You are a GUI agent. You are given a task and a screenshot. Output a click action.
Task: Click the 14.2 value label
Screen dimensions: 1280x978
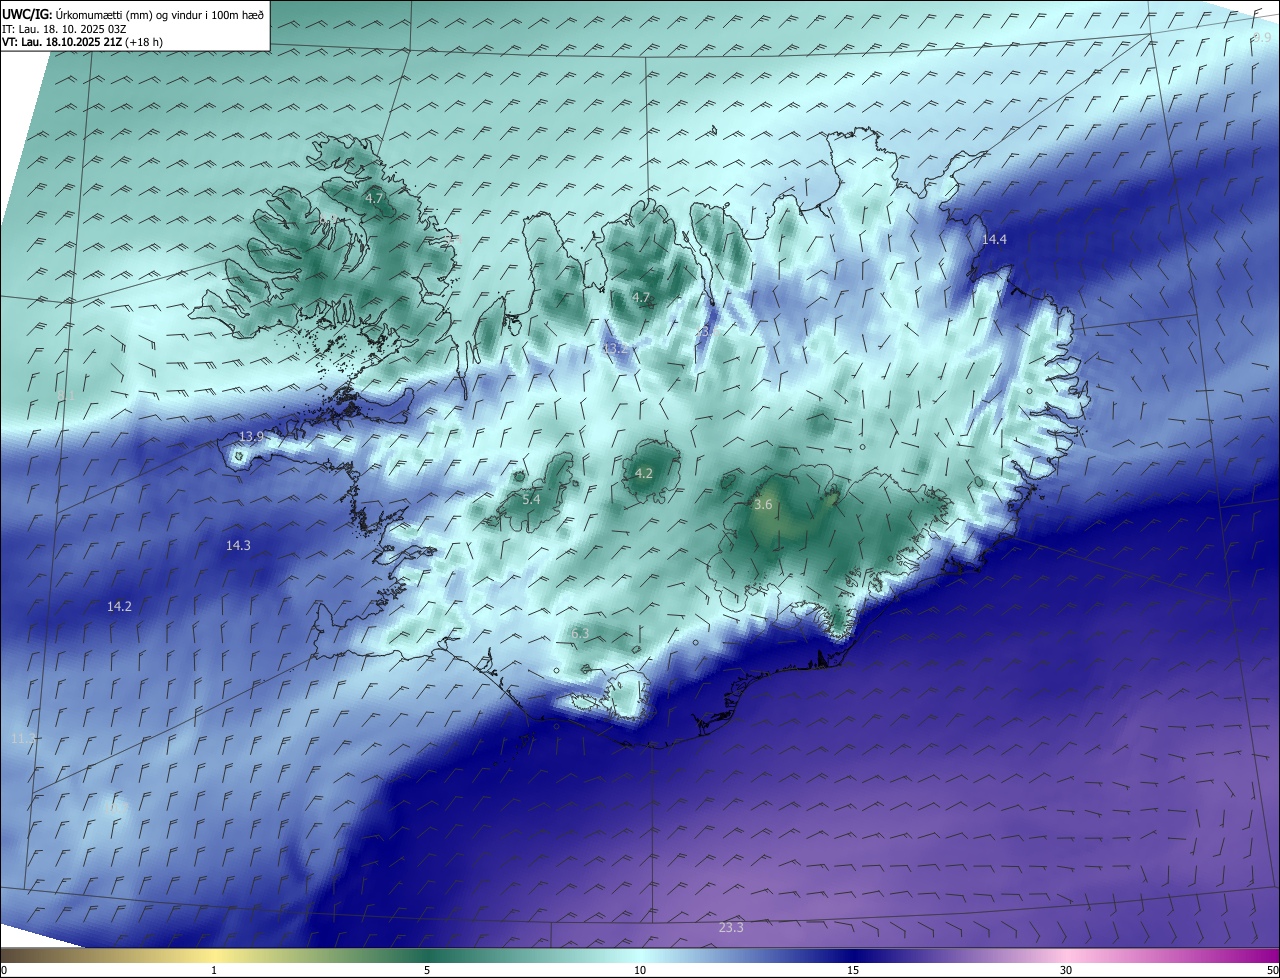pos(119,607)
